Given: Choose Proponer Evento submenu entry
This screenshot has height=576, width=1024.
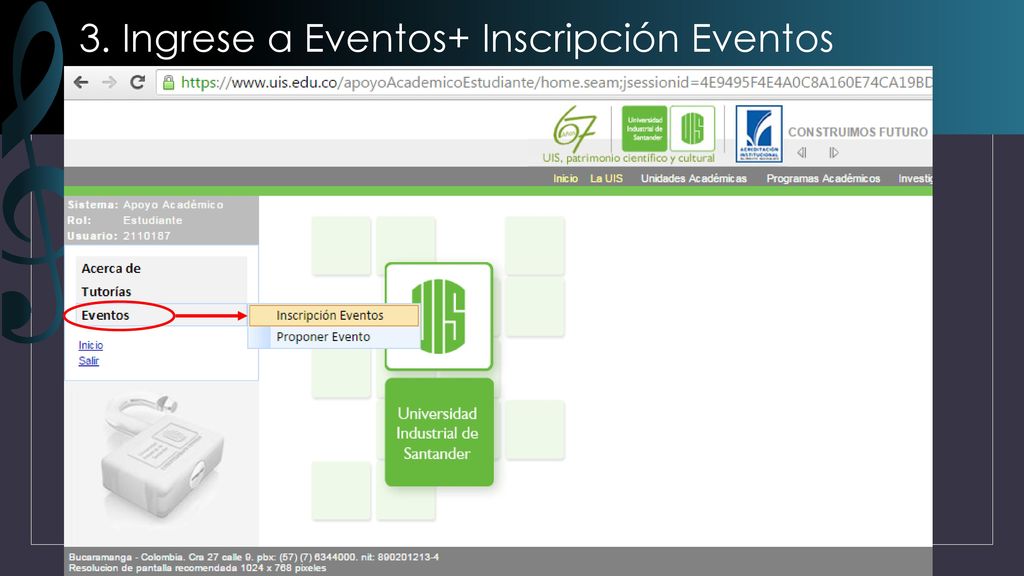Looking at the screenshot, I should pos(334,337).
